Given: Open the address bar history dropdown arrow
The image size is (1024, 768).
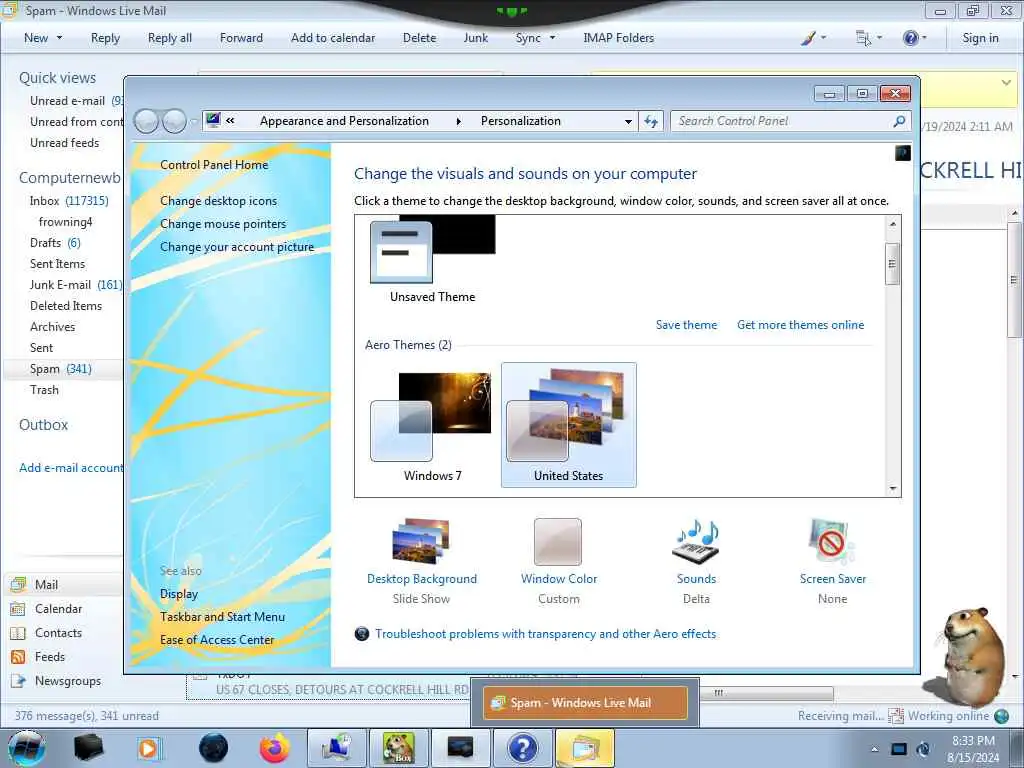Looking at the screenshot, I should pyautogui.click(x=628, y=121).
